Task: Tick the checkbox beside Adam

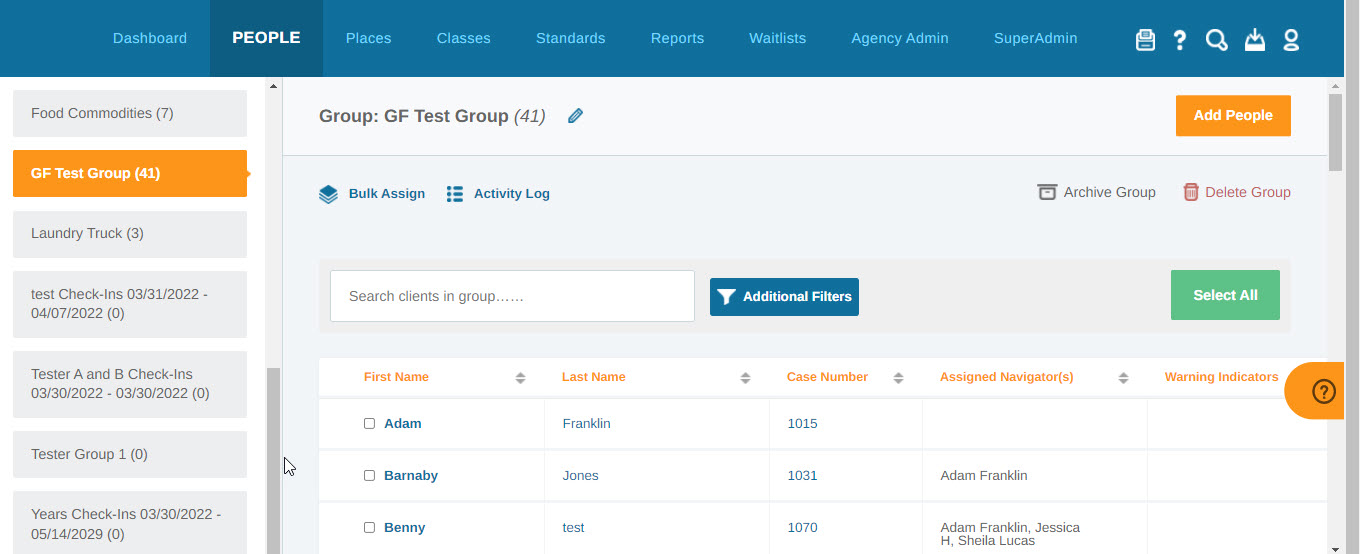Action: tap(369, 424)
